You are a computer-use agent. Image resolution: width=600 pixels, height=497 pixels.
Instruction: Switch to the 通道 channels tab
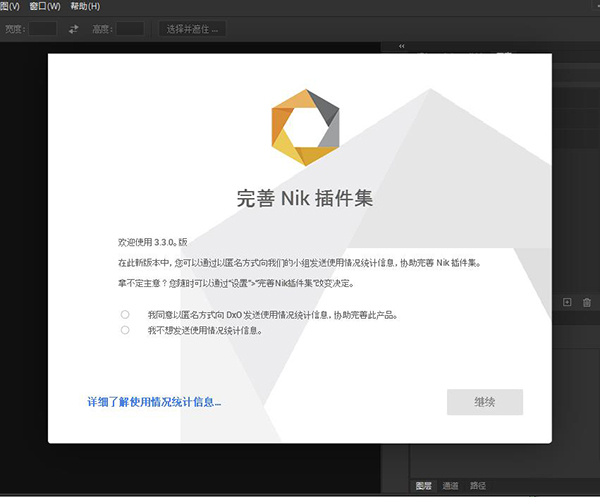point(450,486)
